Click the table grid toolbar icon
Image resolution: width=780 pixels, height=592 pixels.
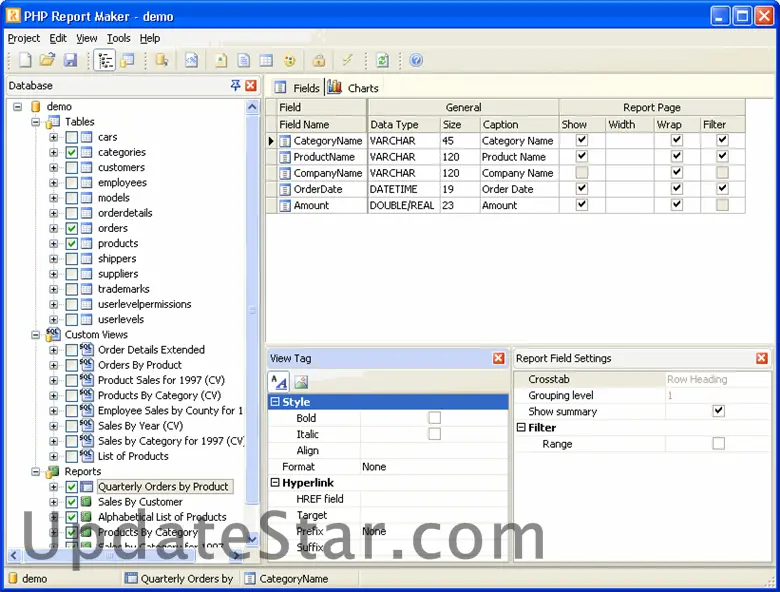(266, 60)
